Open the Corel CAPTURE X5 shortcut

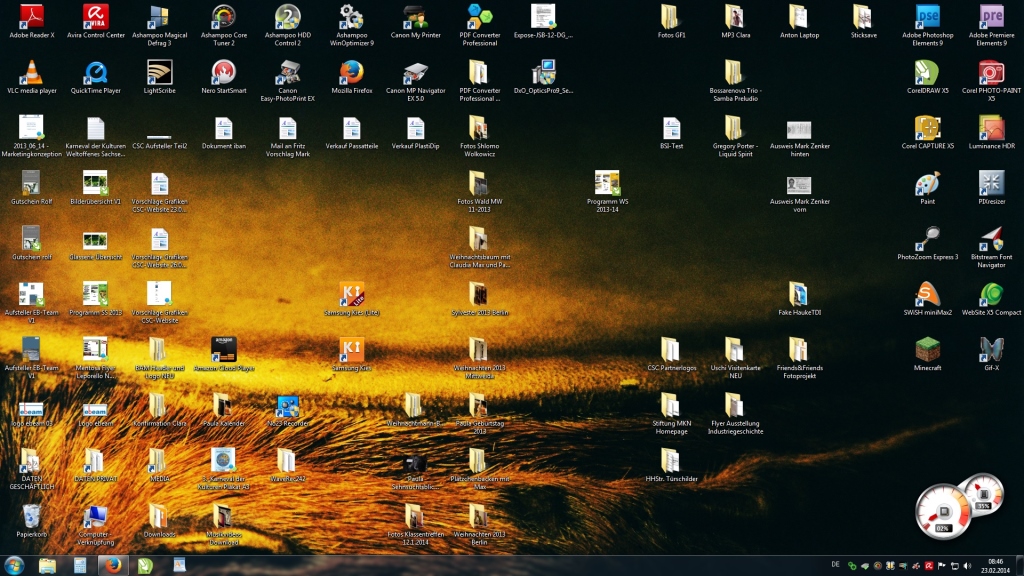(x=927, y=127)
